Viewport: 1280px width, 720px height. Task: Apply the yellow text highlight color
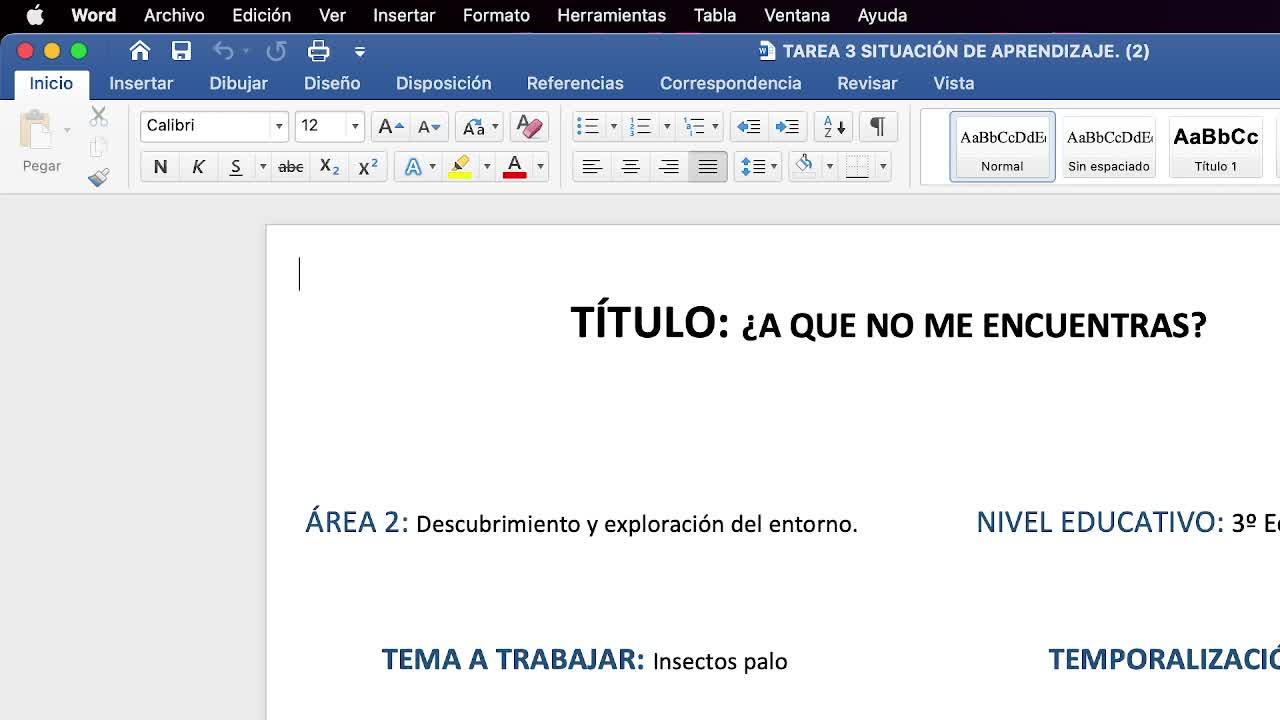click(460, 167)
